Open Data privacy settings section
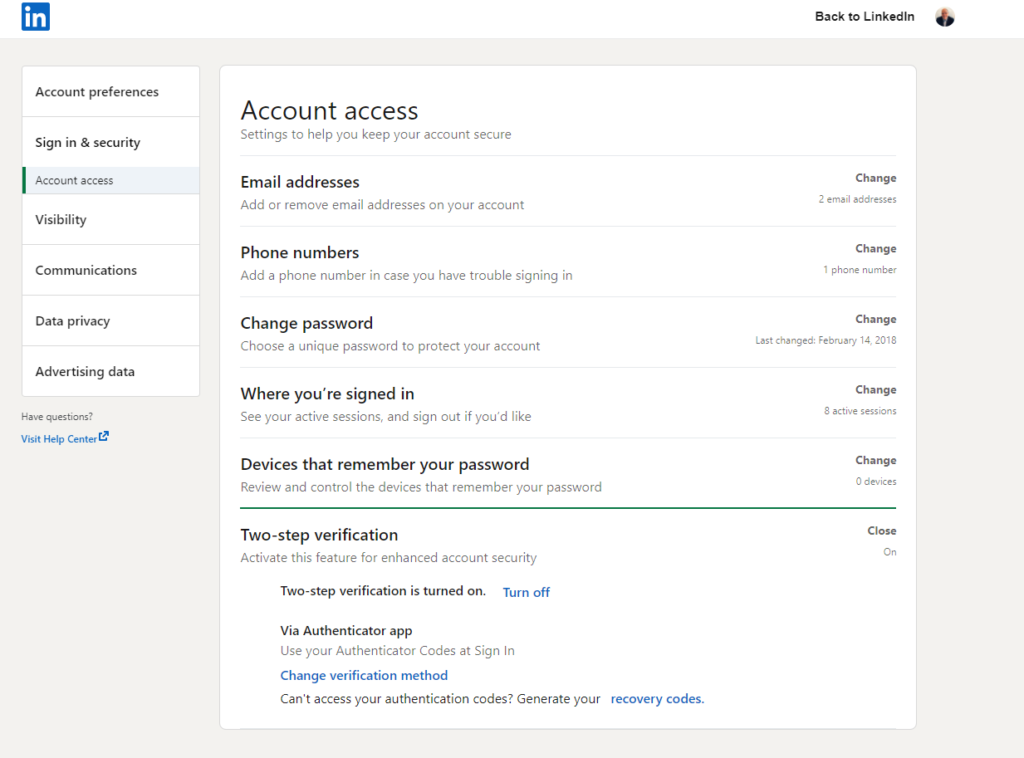This screenshot has height=758, width=1024. click(110, 321)
